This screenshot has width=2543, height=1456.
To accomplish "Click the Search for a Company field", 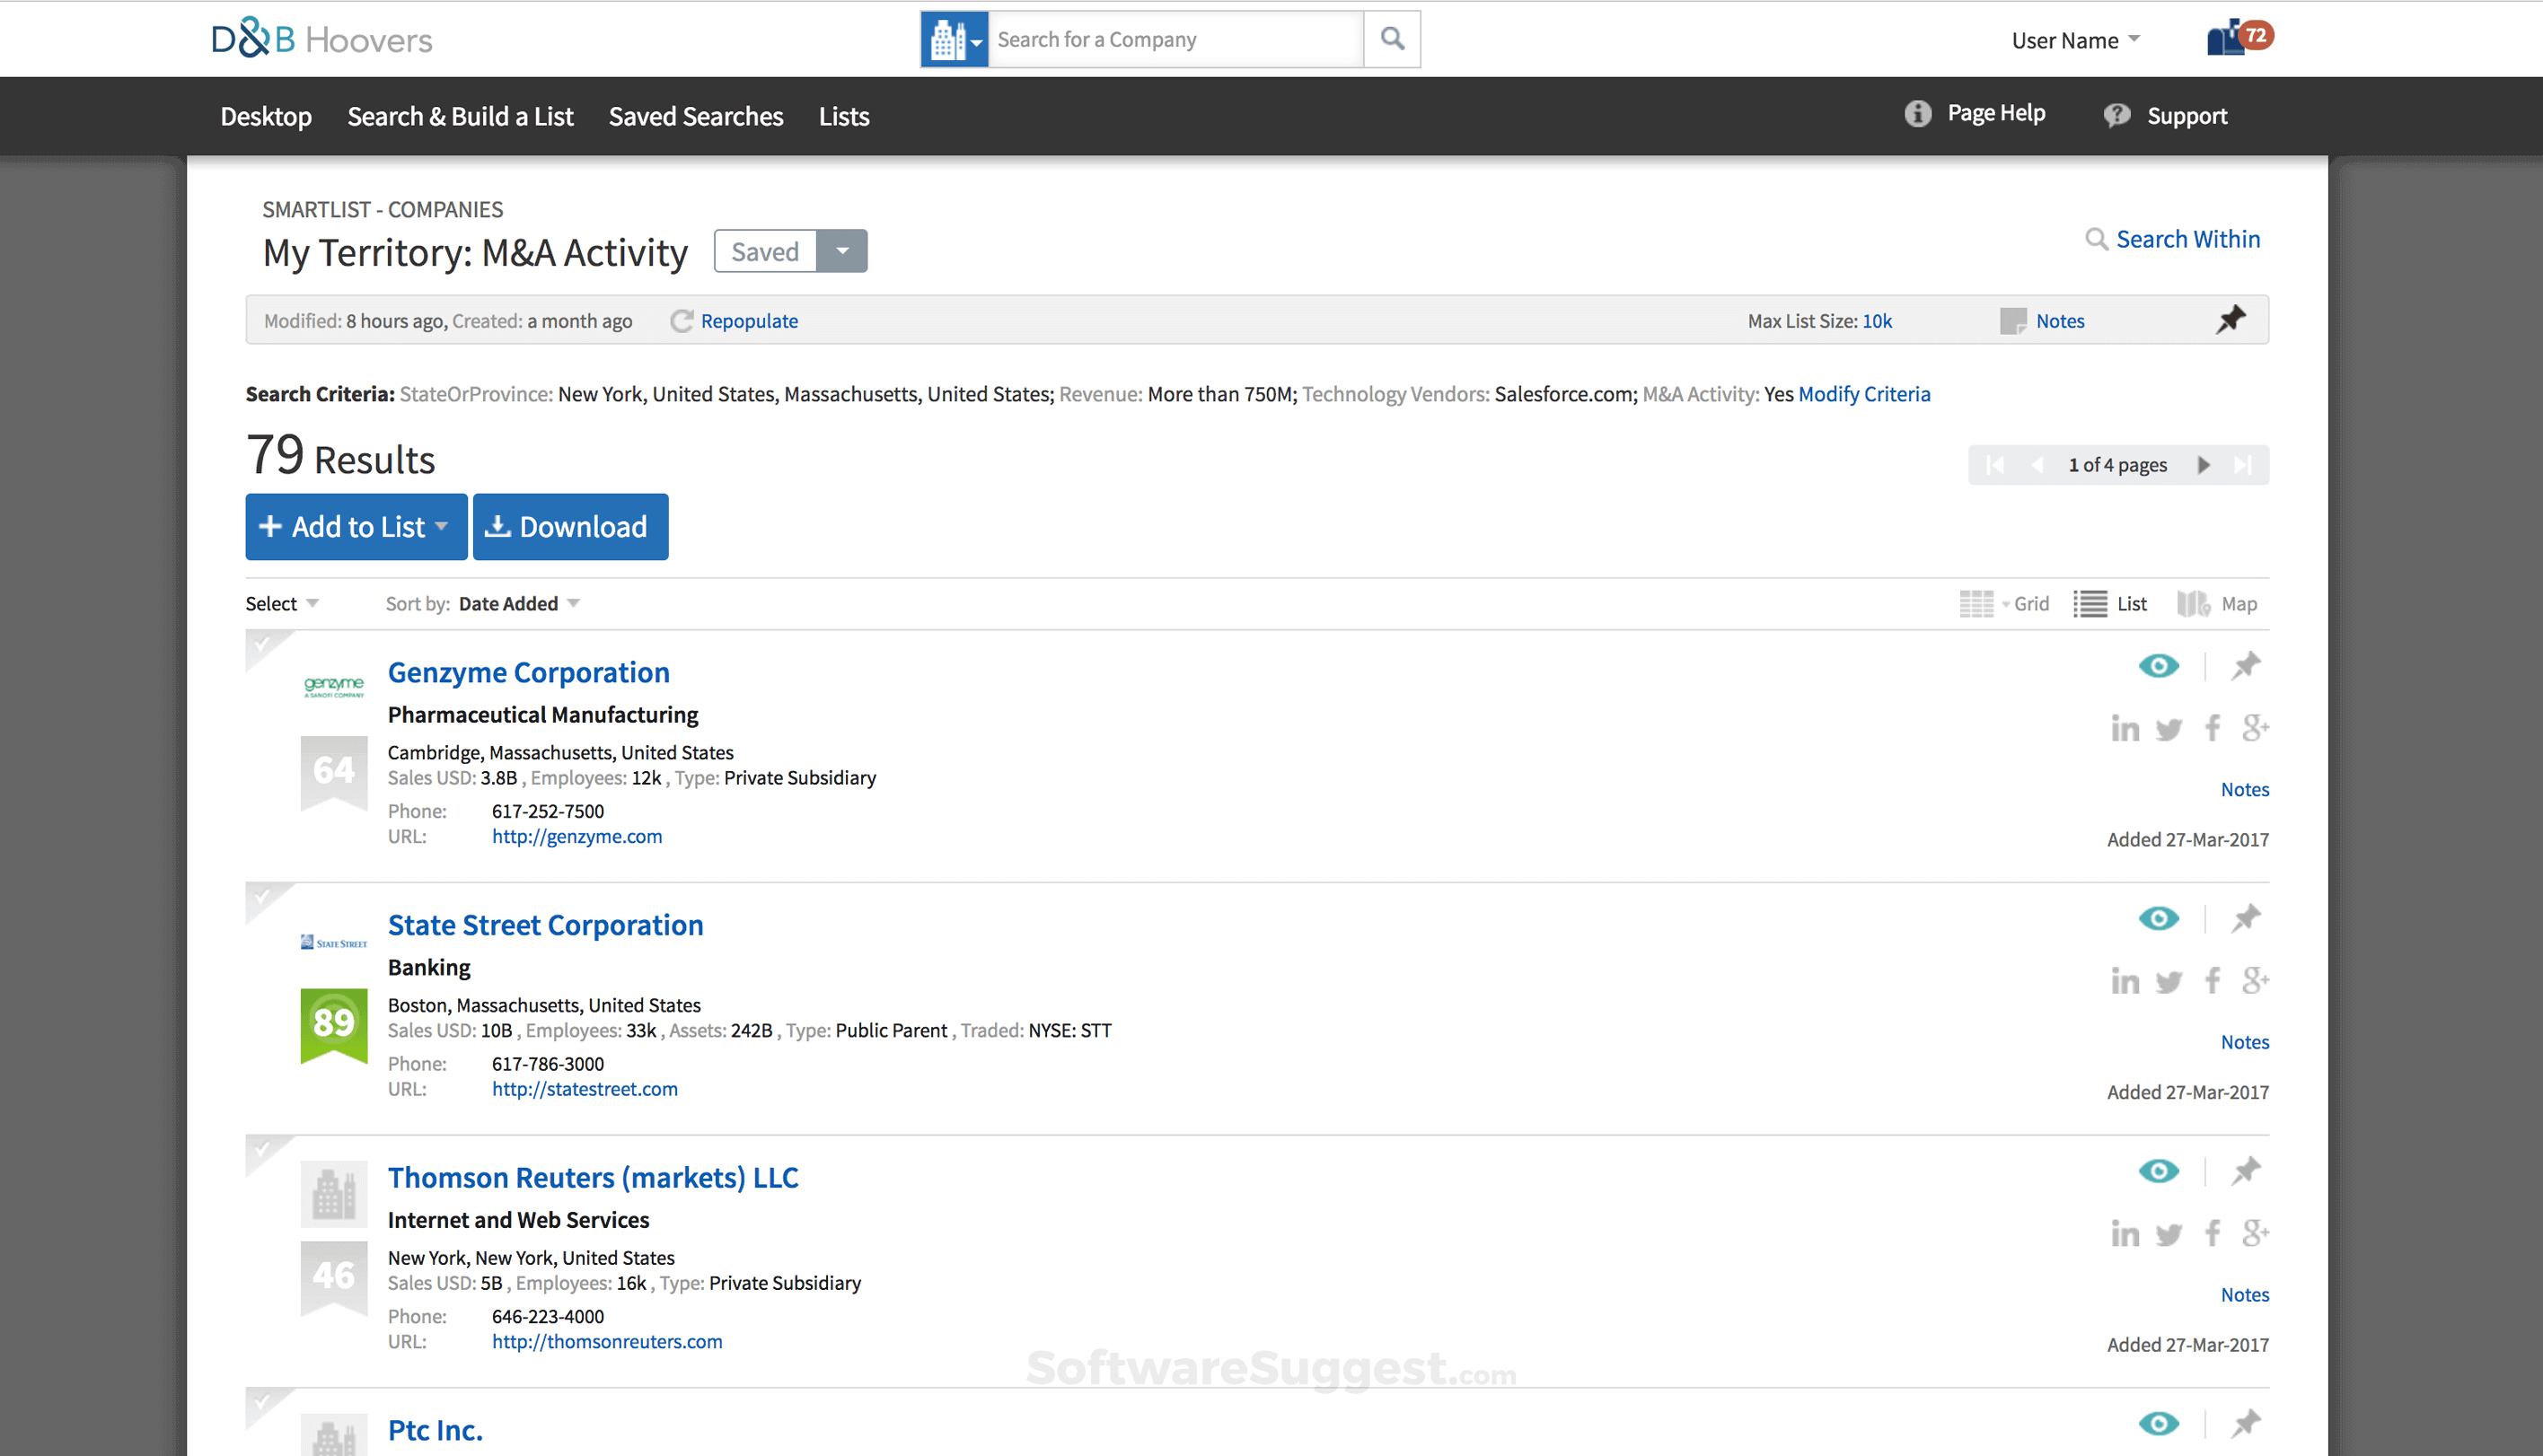I will click(1176, 39).
